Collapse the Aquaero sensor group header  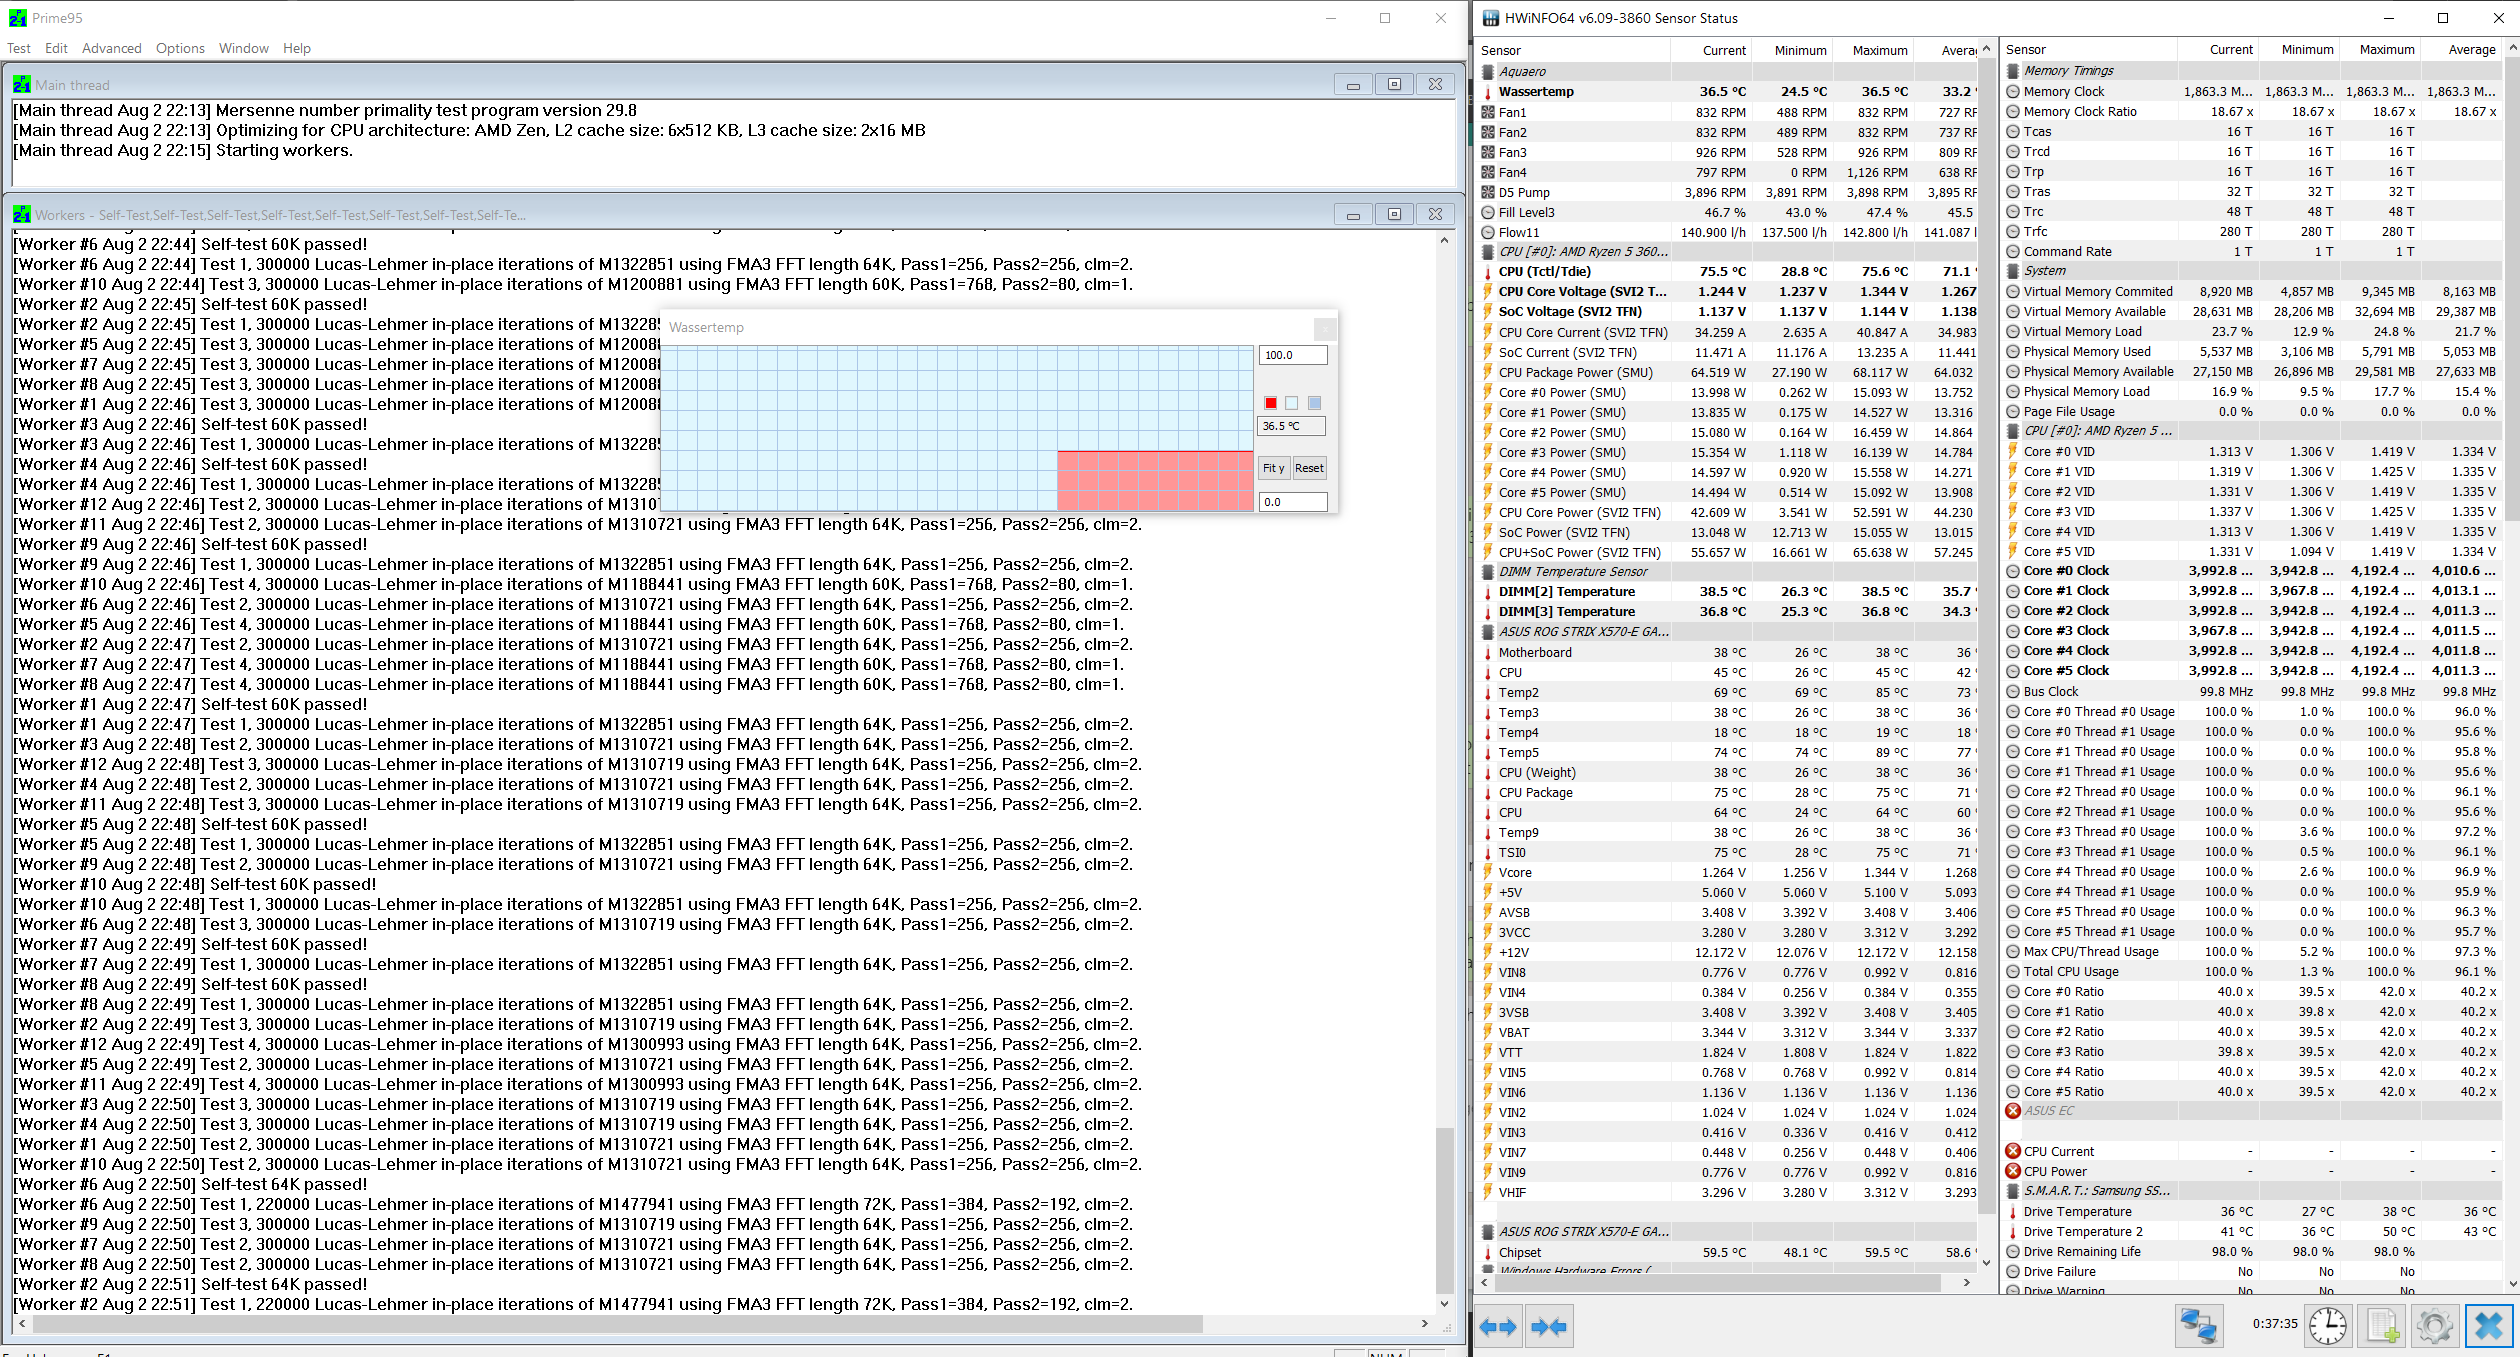click(x=1522, y=71)
